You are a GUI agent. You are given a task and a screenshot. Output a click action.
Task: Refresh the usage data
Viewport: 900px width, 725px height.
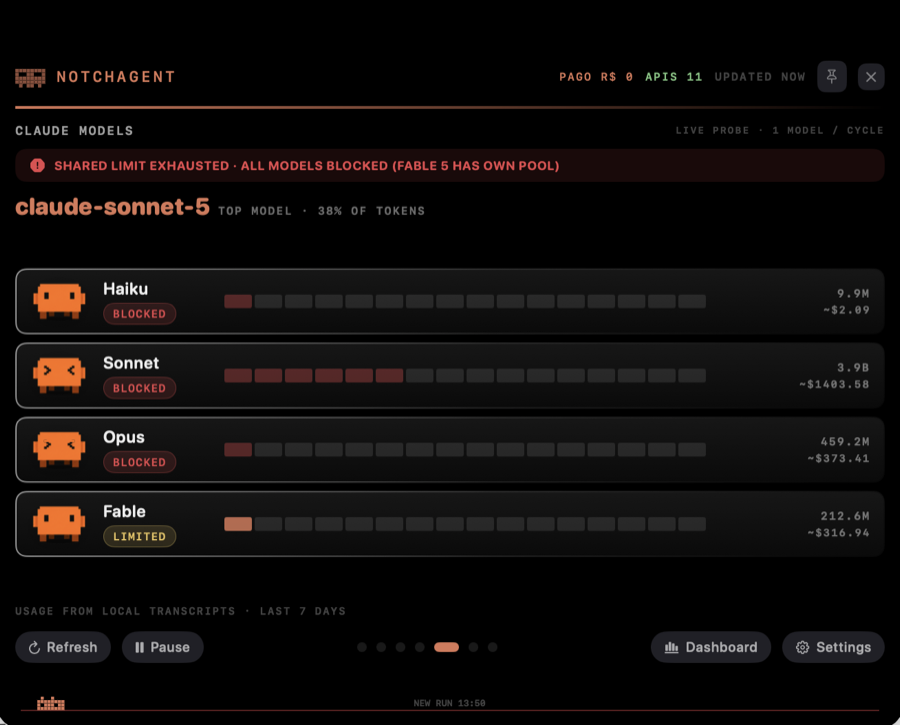63,647
